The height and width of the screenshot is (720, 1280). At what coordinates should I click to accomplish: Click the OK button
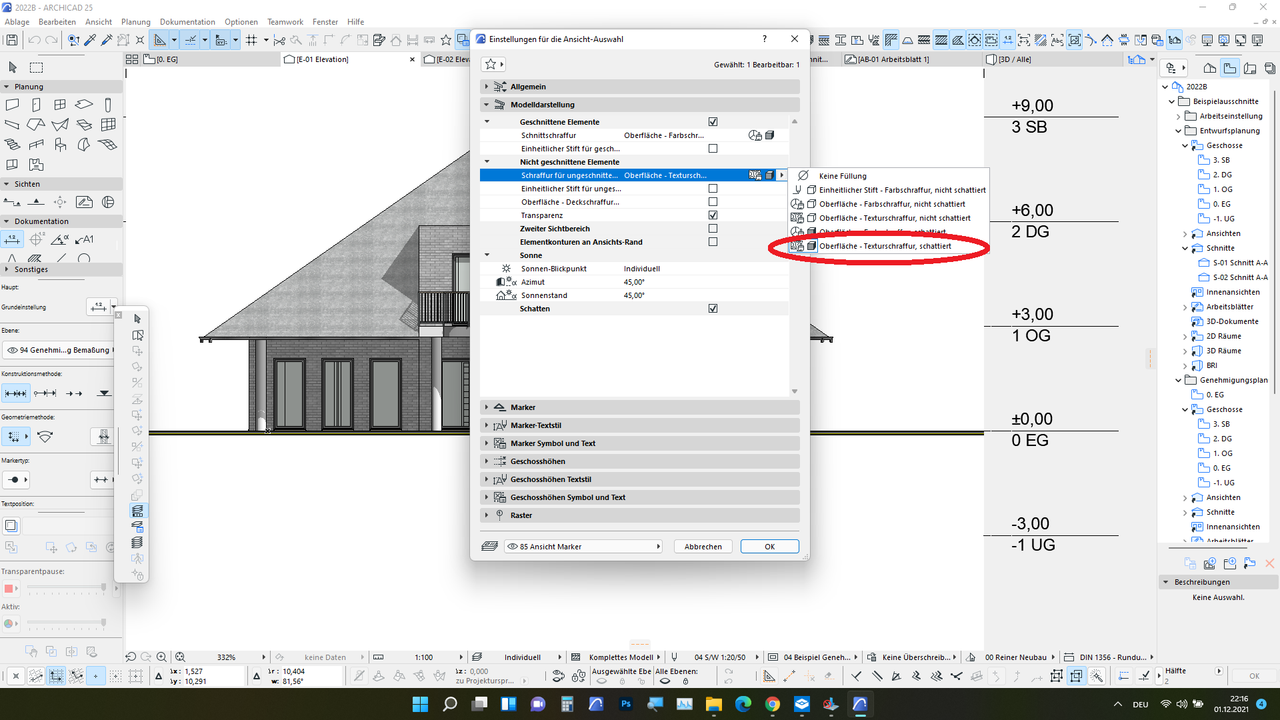(x=768, y=545)
